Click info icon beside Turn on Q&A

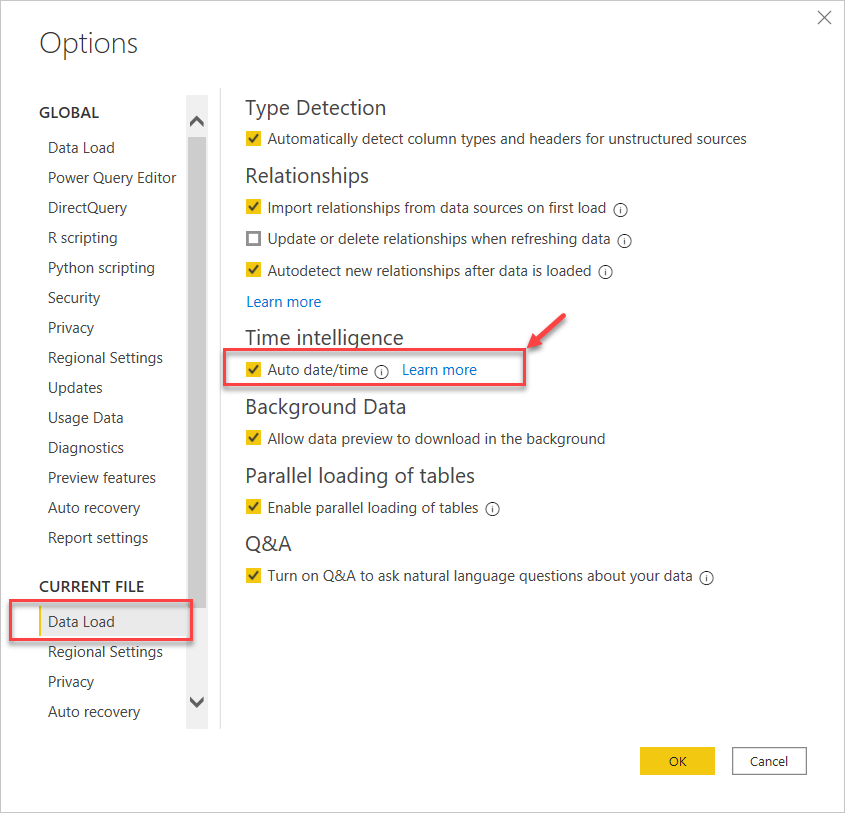tap(706, 578)
